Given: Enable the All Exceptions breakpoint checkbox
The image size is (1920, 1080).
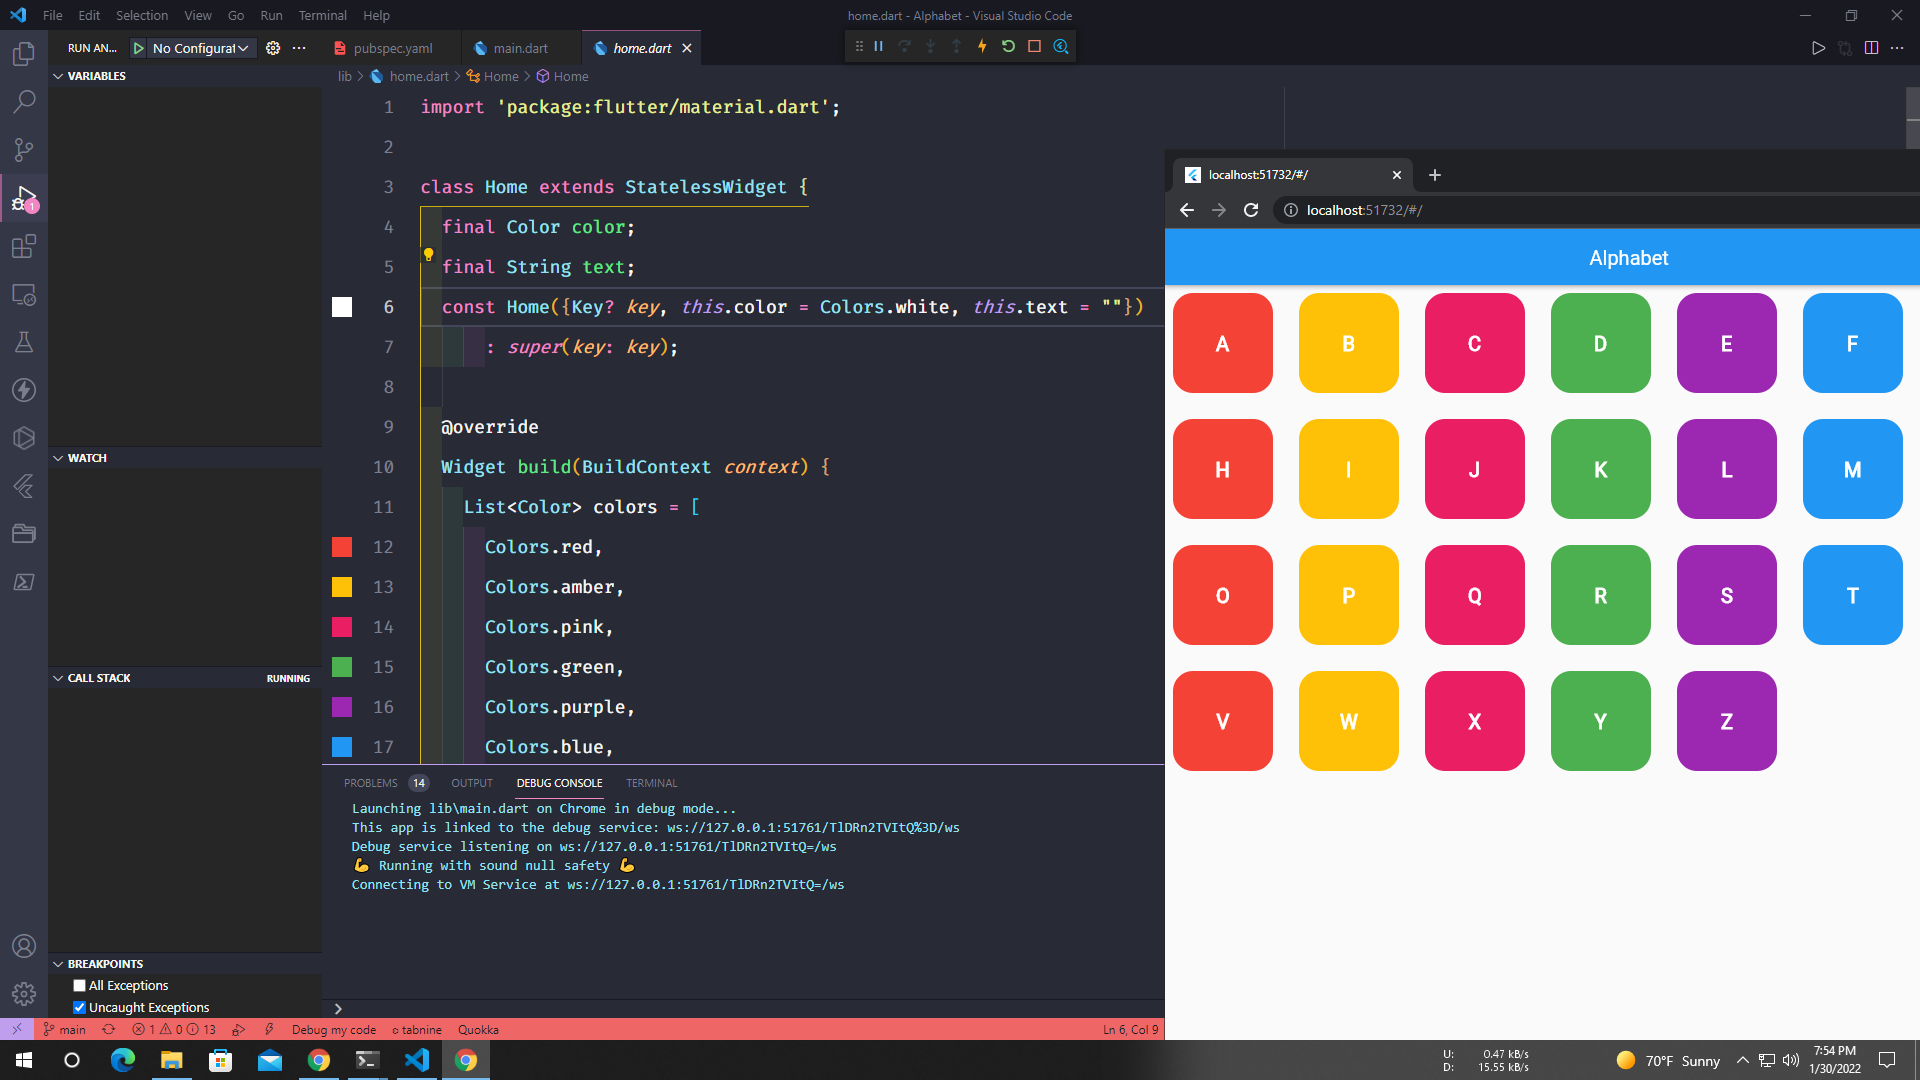Looking at the screenshot, I should [80, 986].
